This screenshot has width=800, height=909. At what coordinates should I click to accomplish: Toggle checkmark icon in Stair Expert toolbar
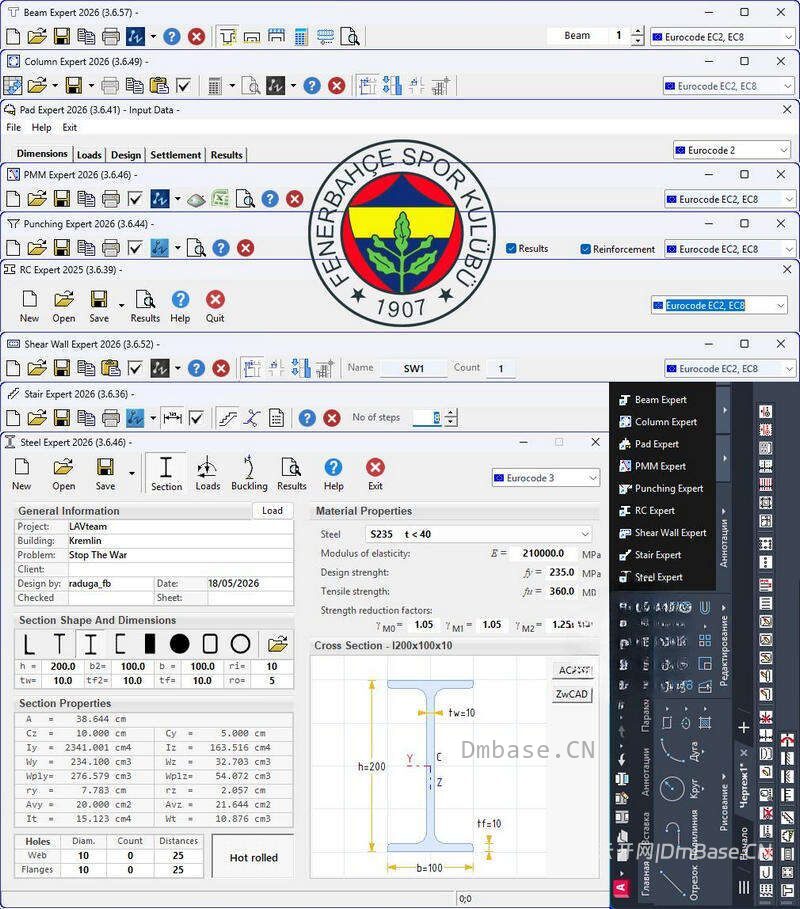tap(196, 417)
